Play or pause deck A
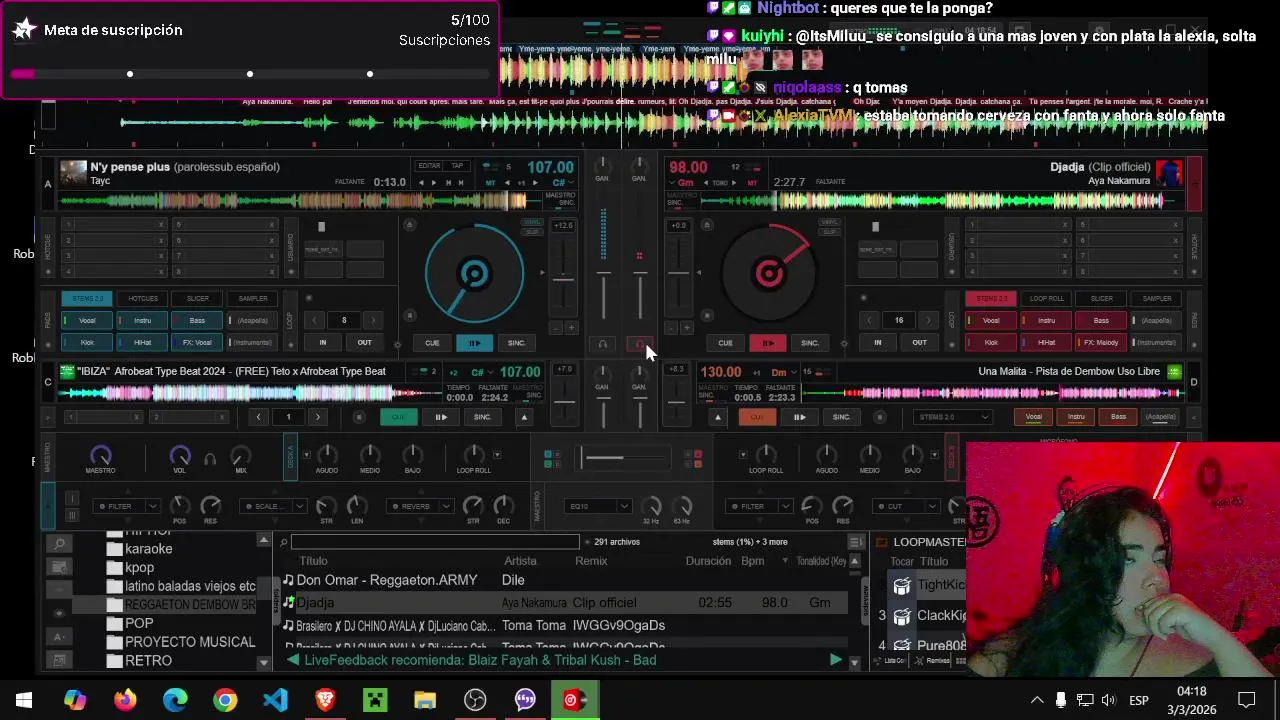This screenshot has height=720, width=1280. (x=474, y=343)
